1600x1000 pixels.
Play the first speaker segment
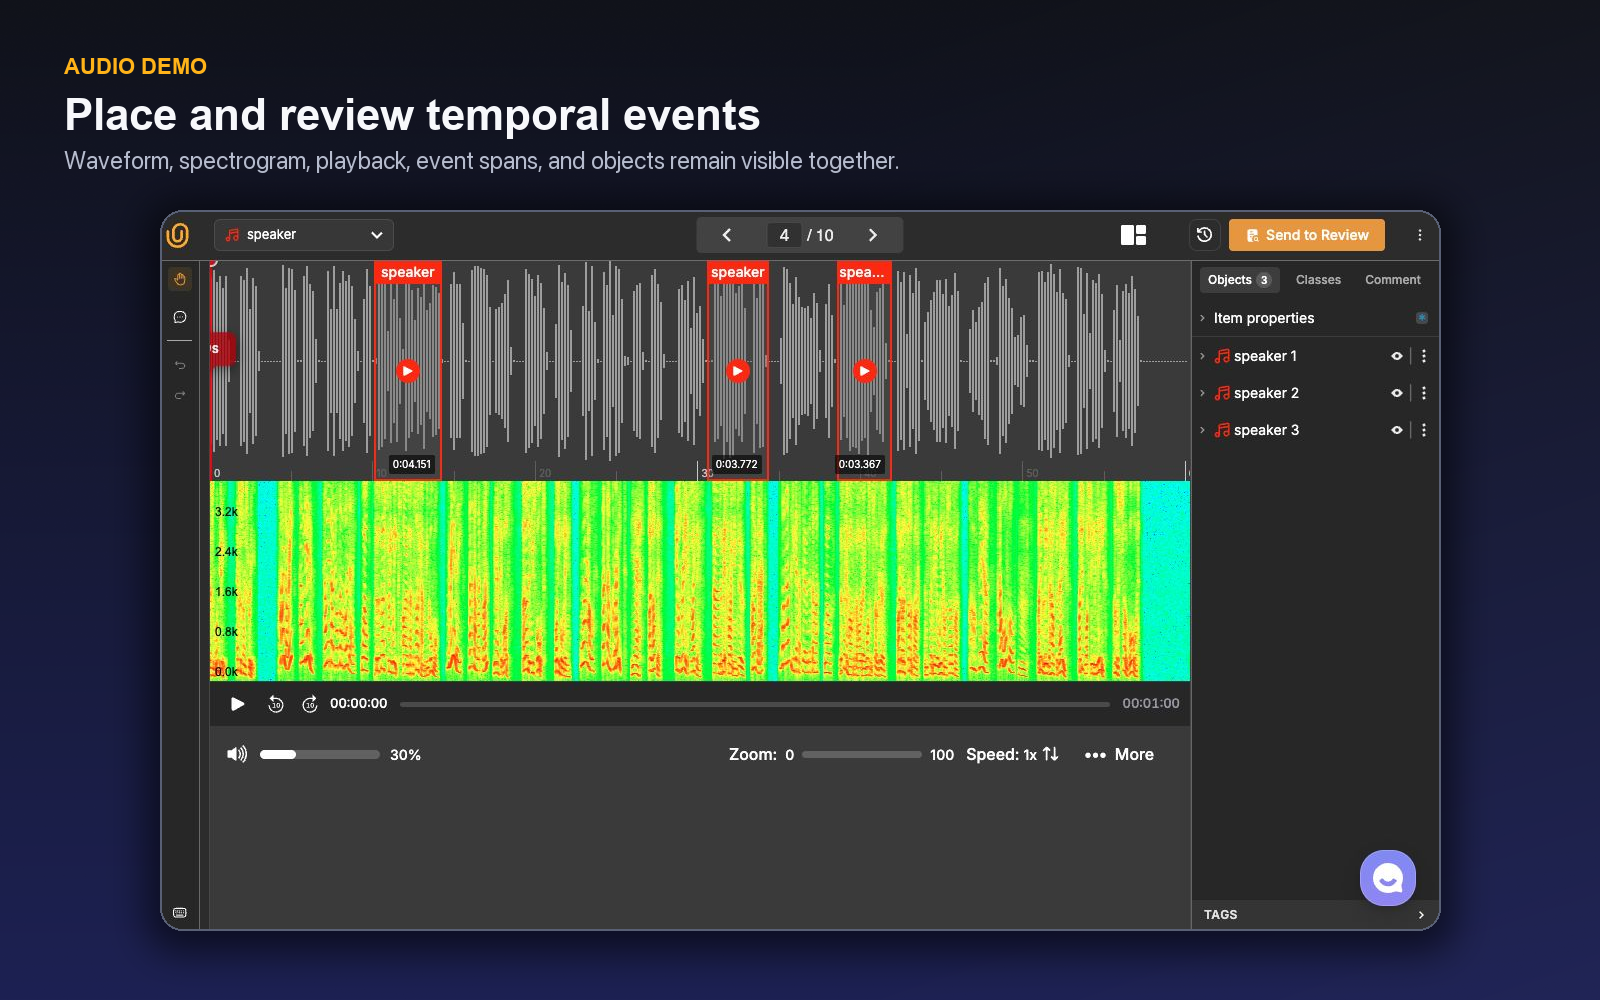408,371
